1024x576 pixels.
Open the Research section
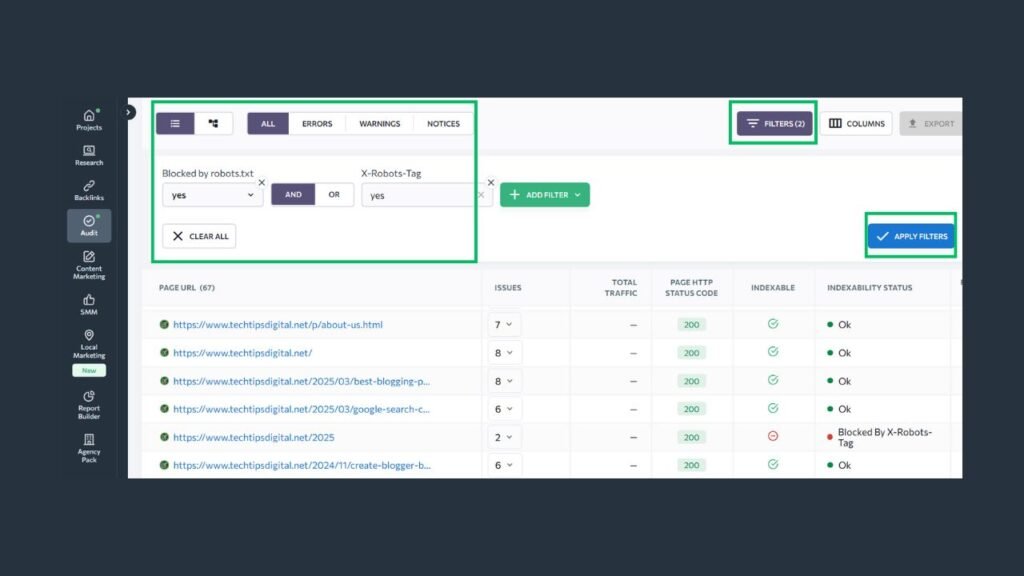[89, 155]
